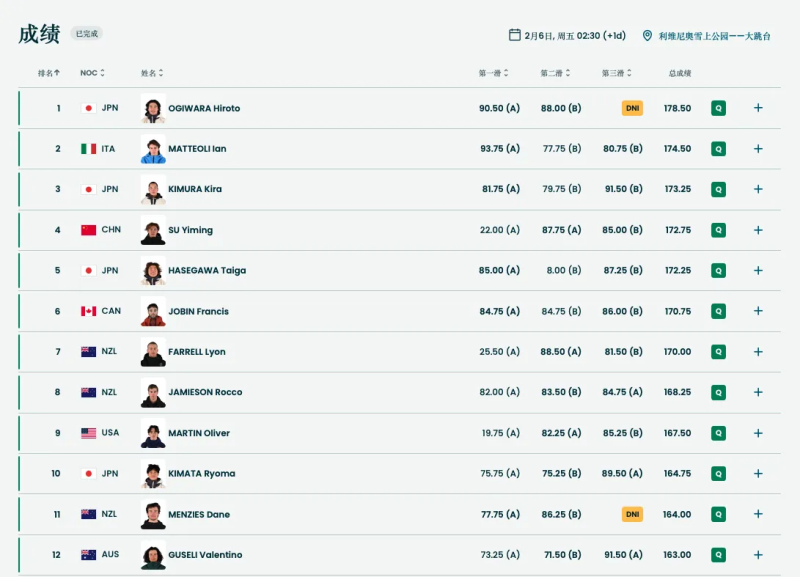Expand SU Yiming's result details plus icon
The height and width of the screenshot is (577, 800).
click(x=758, y=230)
